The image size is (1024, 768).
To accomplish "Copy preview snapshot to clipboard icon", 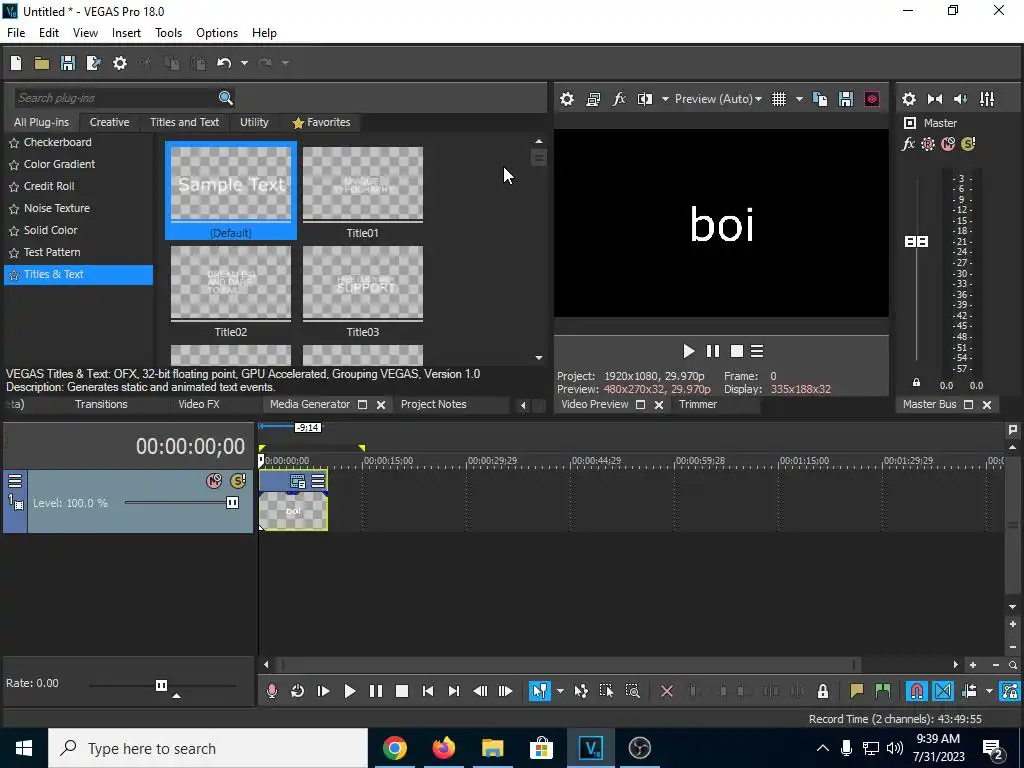I will click(x=820, y=99).
